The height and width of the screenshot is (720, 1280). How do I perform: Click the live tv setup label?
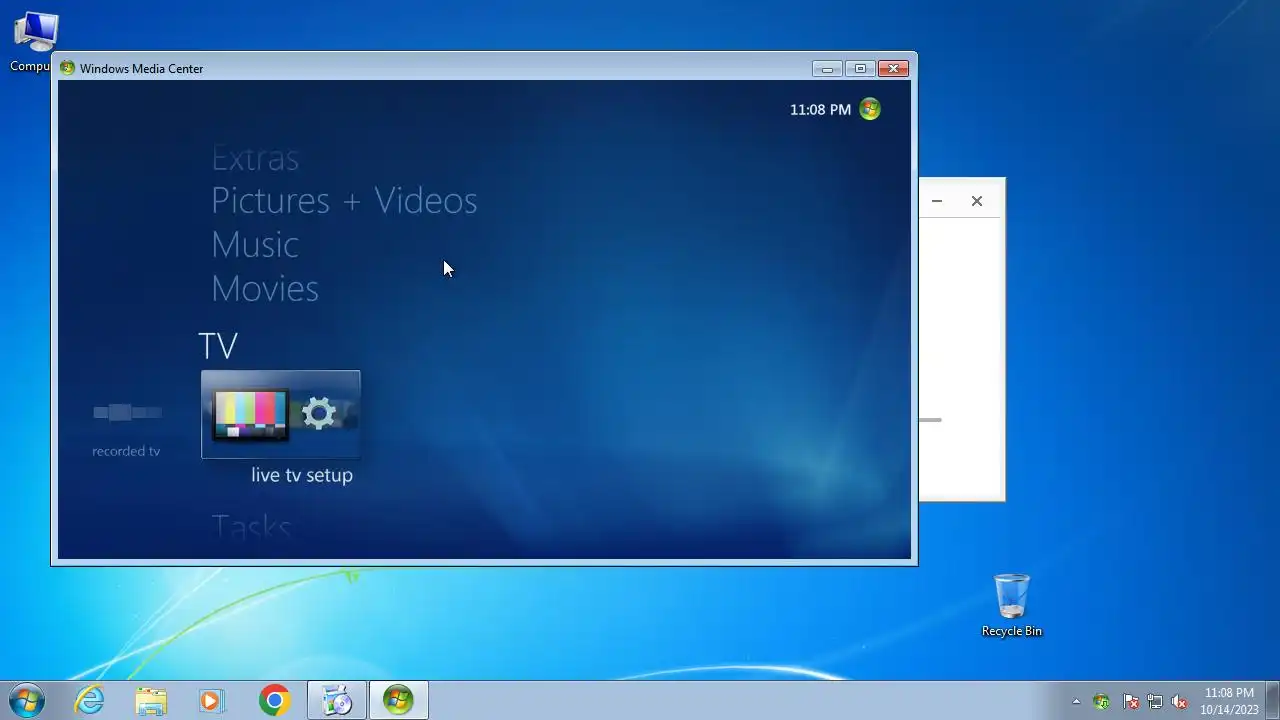tap(302, 475)
